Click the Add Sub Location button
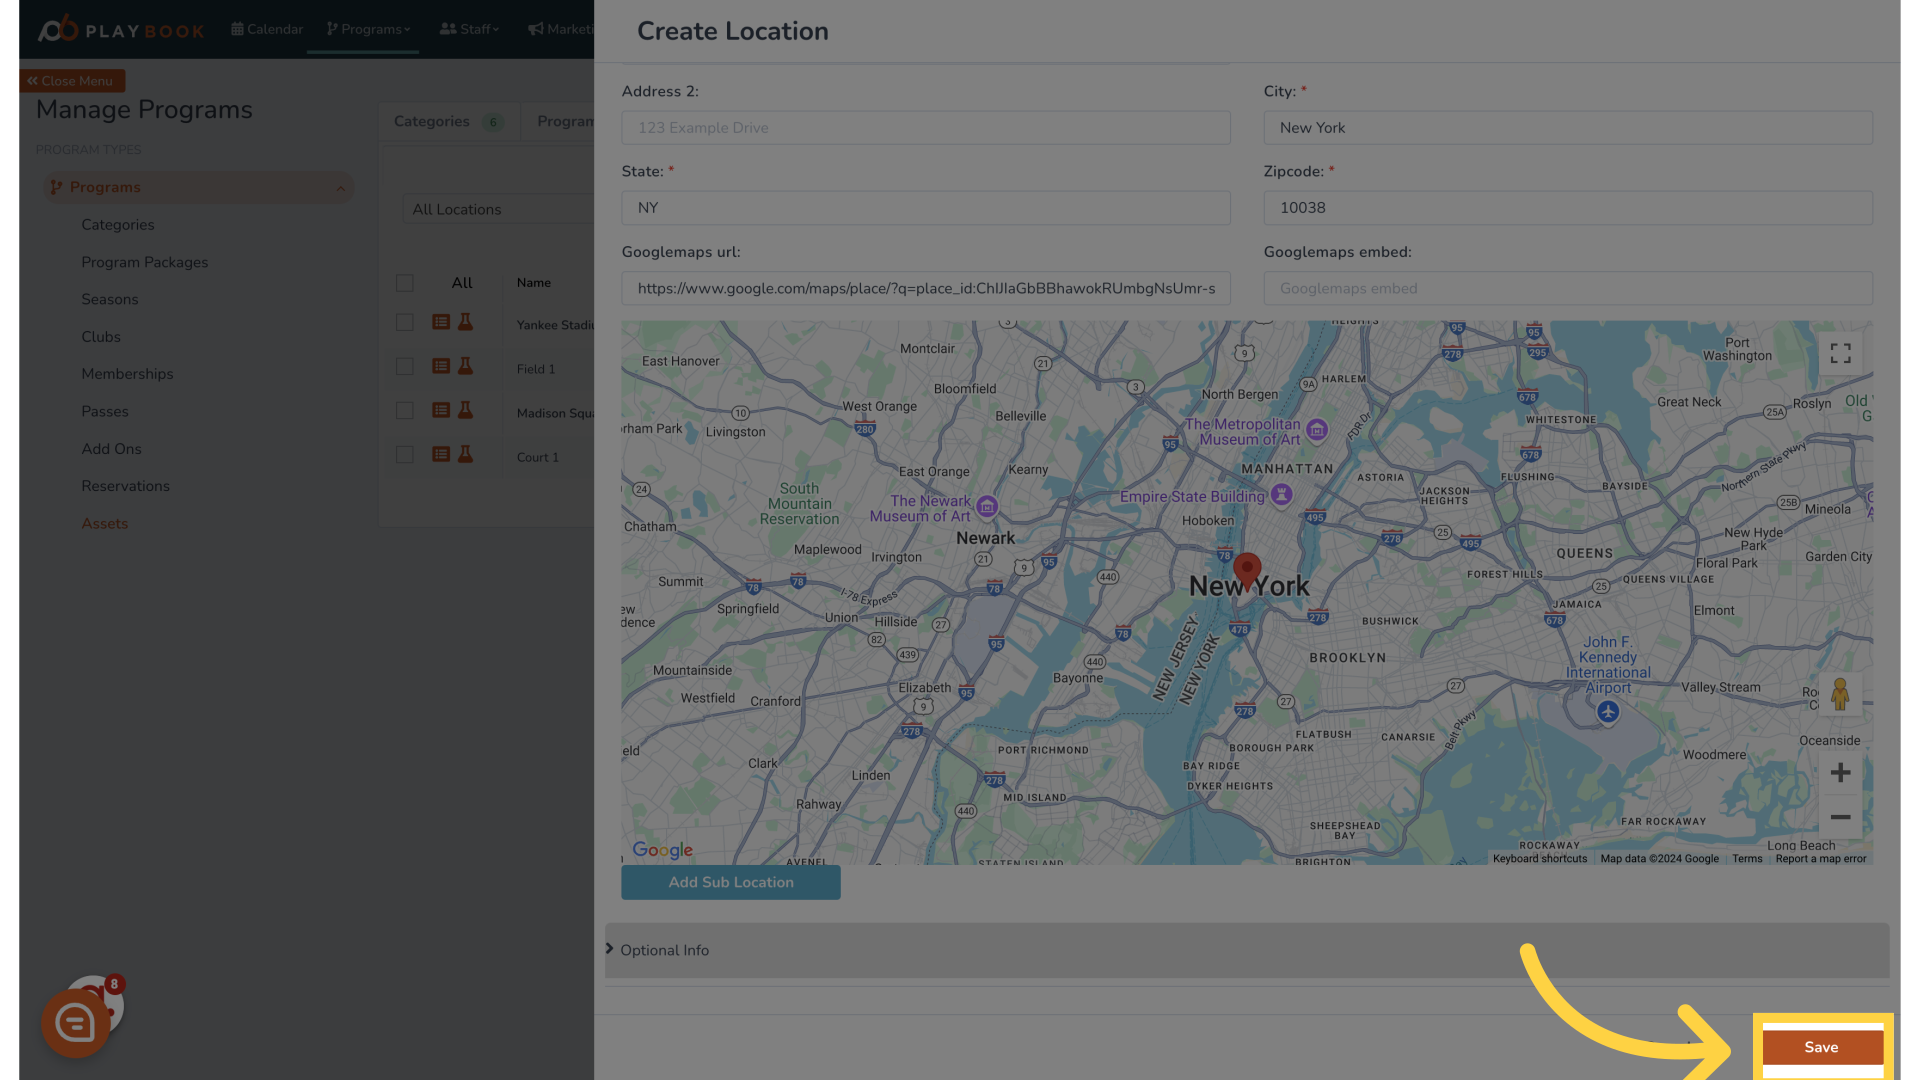The image size is (1920, 1080). point(731,882)
